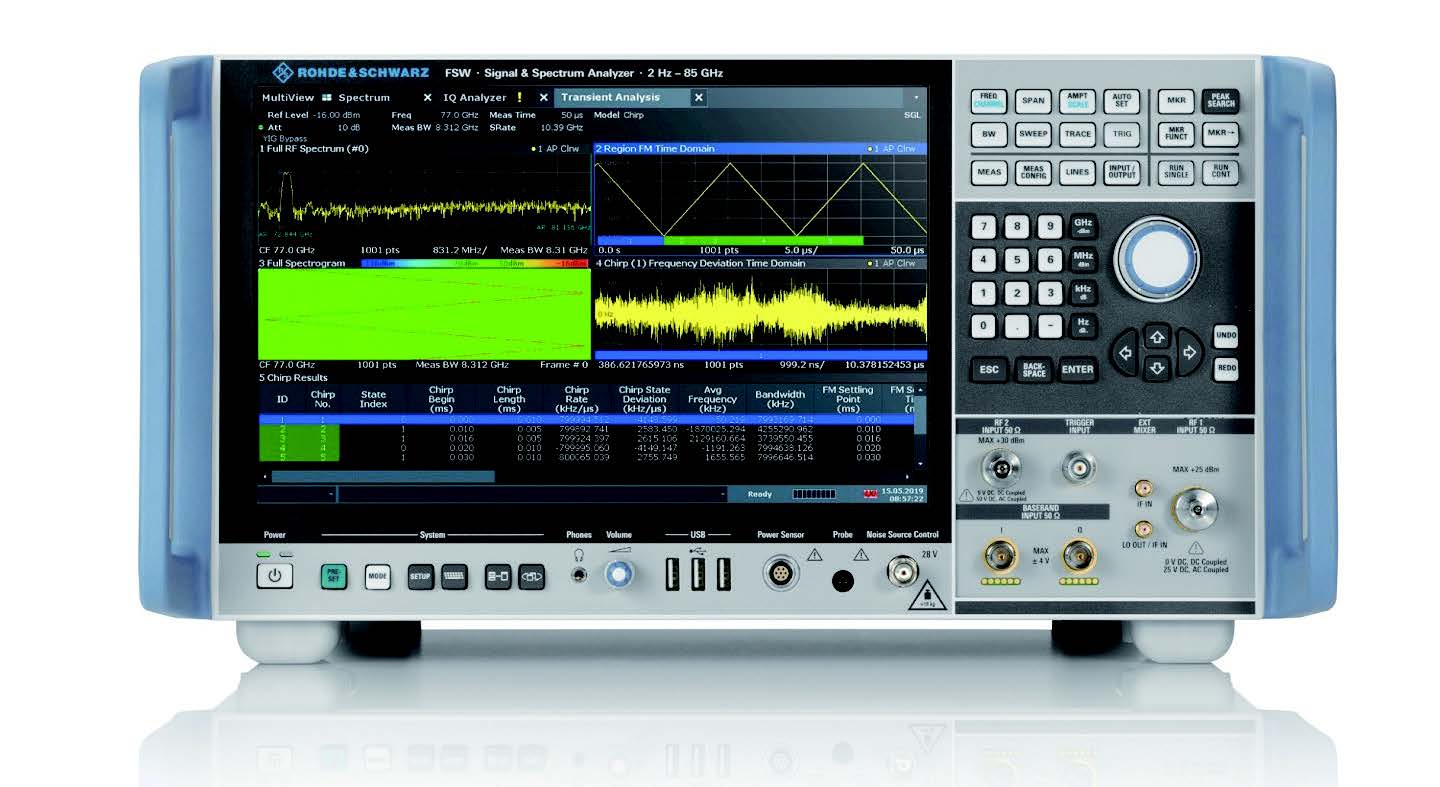Tap the window-switch key at end of System row

(530, 576)
